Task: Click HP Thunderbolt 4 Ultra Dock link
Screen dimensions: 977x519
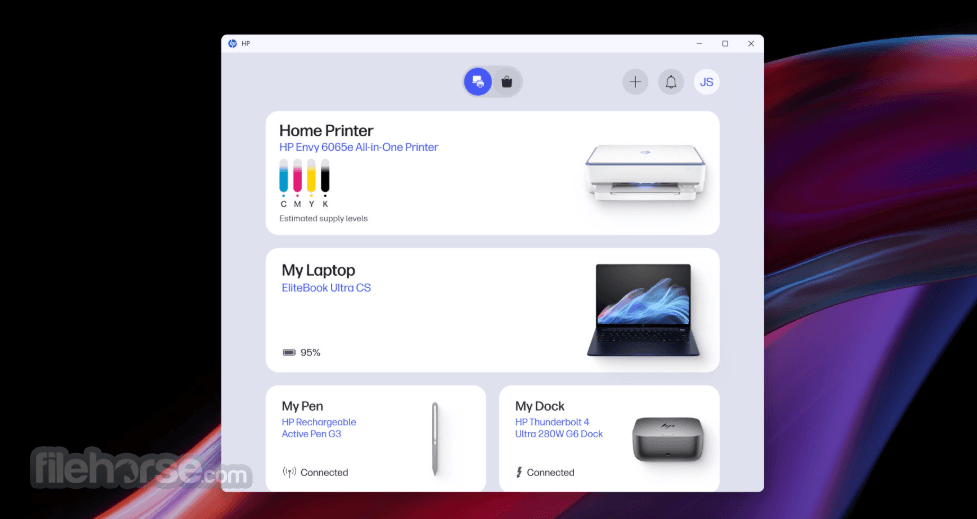Action: tap(559, 428)
